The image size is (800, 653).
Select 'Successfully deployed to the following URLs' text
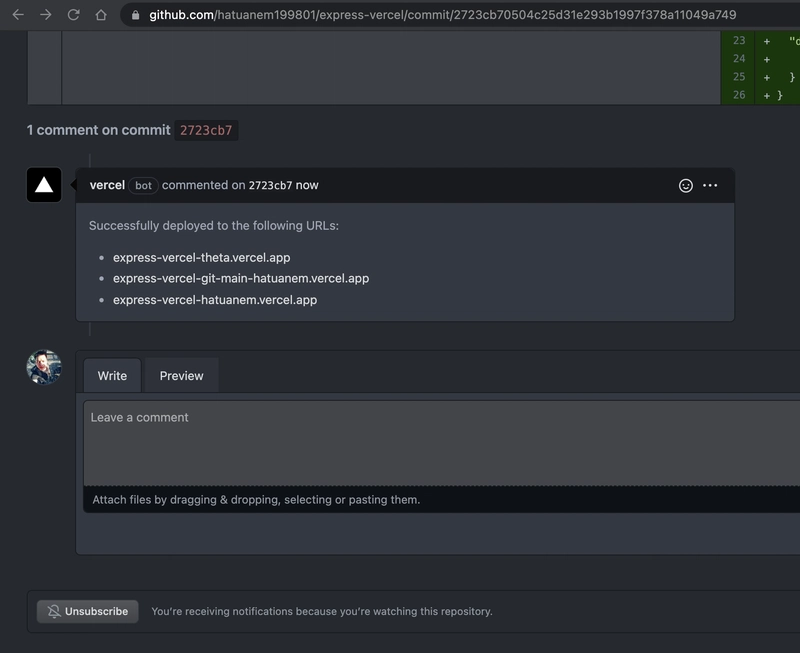click(214, 225)
